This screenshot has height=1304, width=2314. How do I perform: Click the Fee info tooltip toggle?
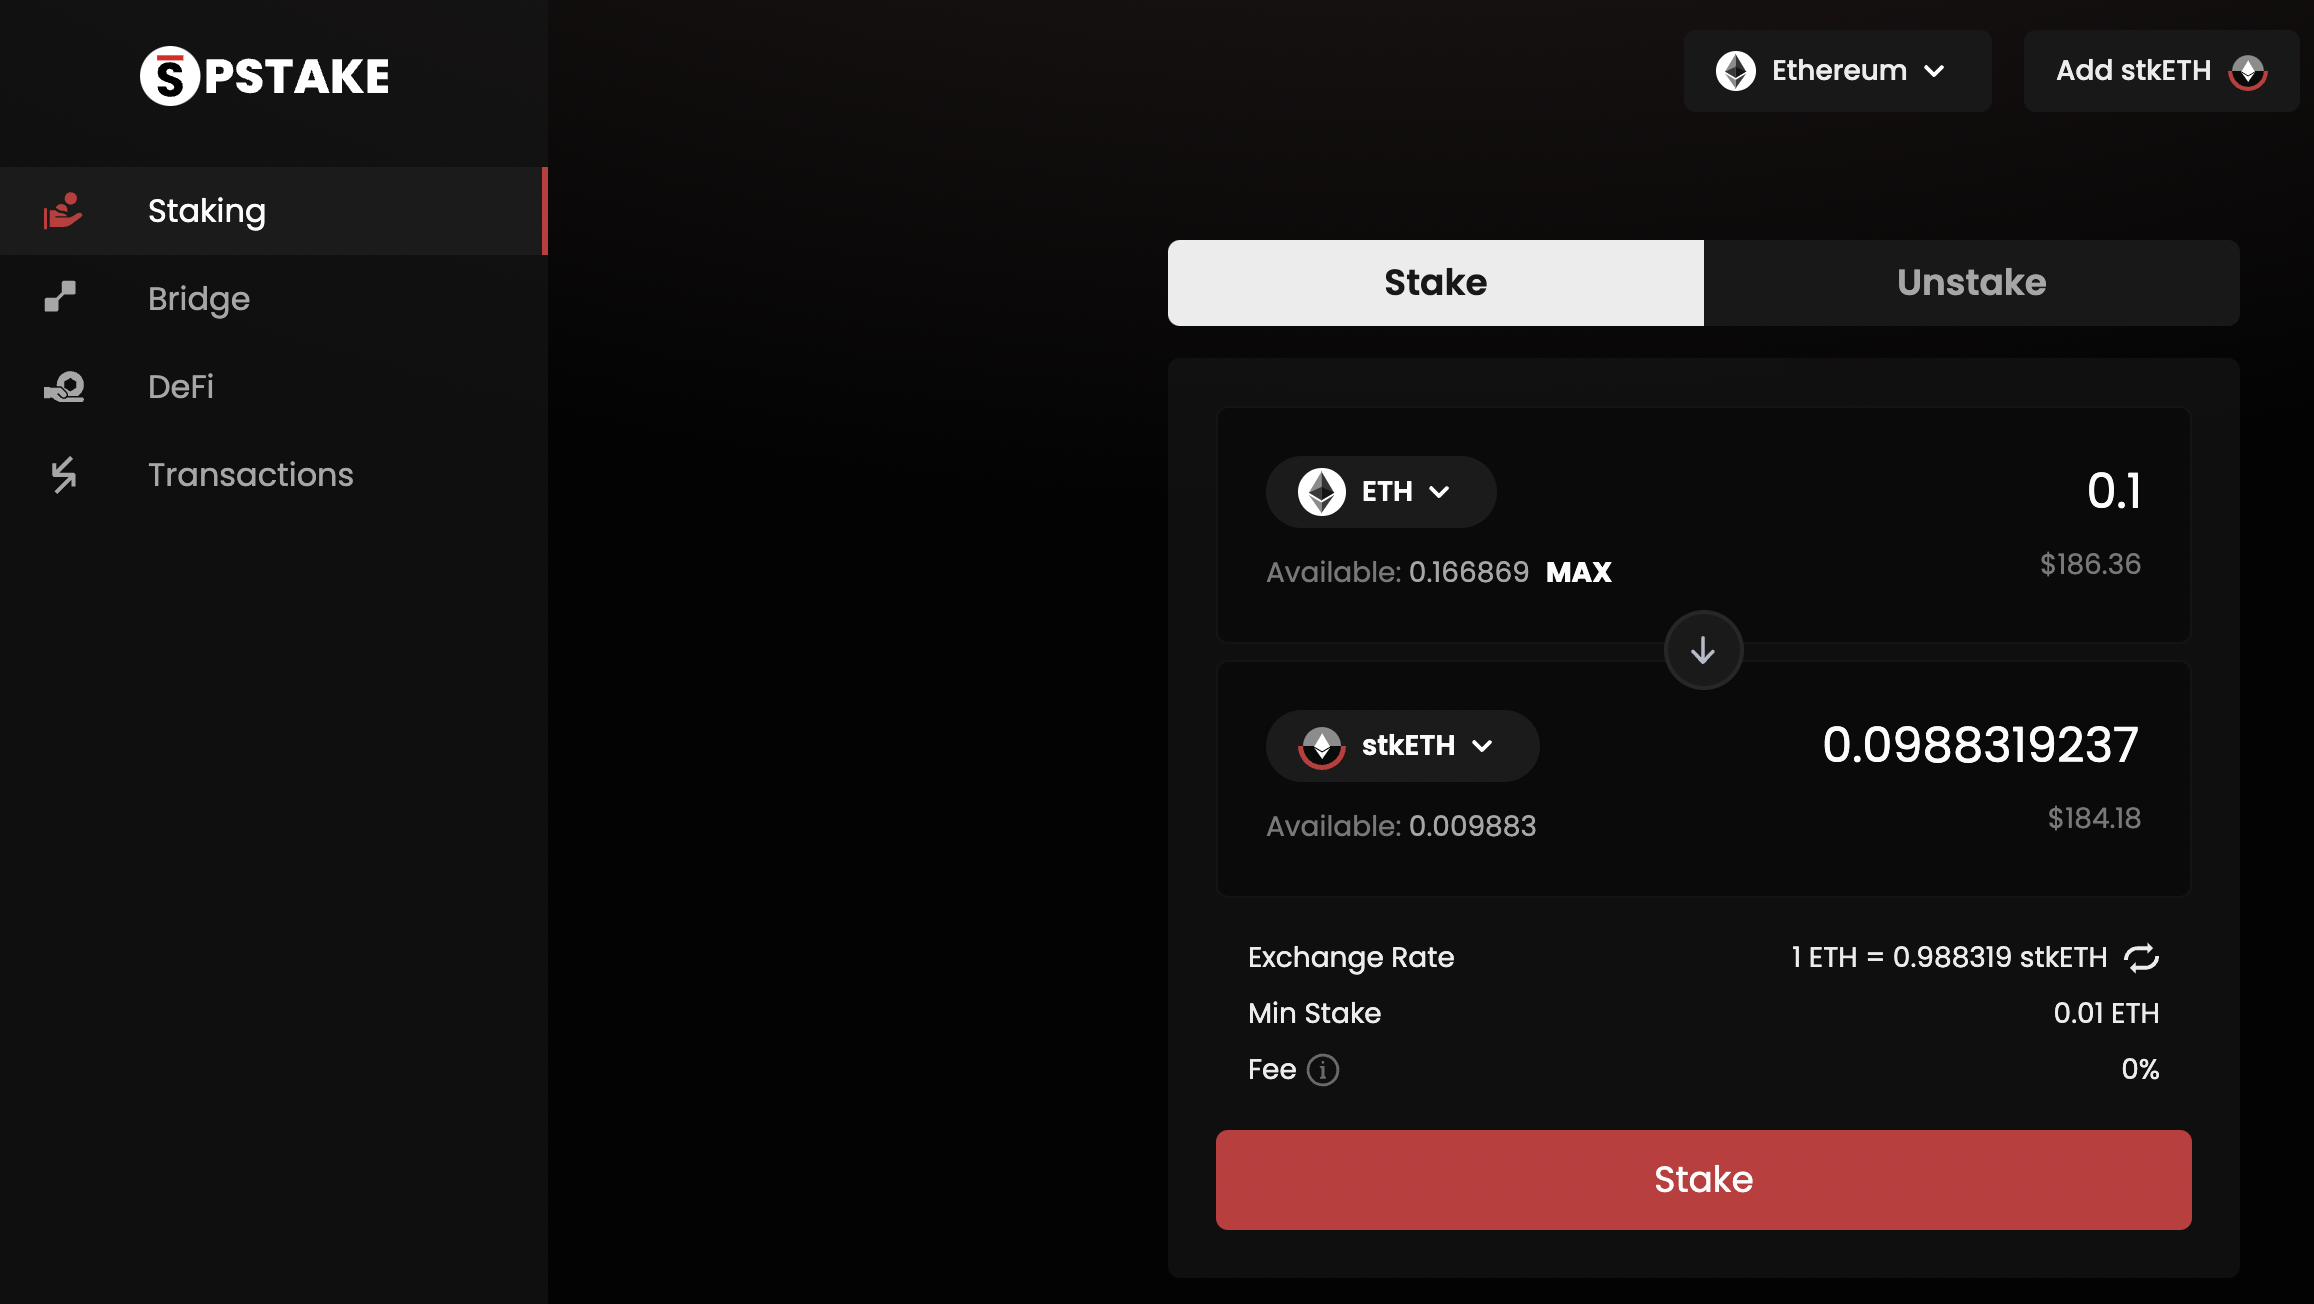[x=1322, y=1069]
